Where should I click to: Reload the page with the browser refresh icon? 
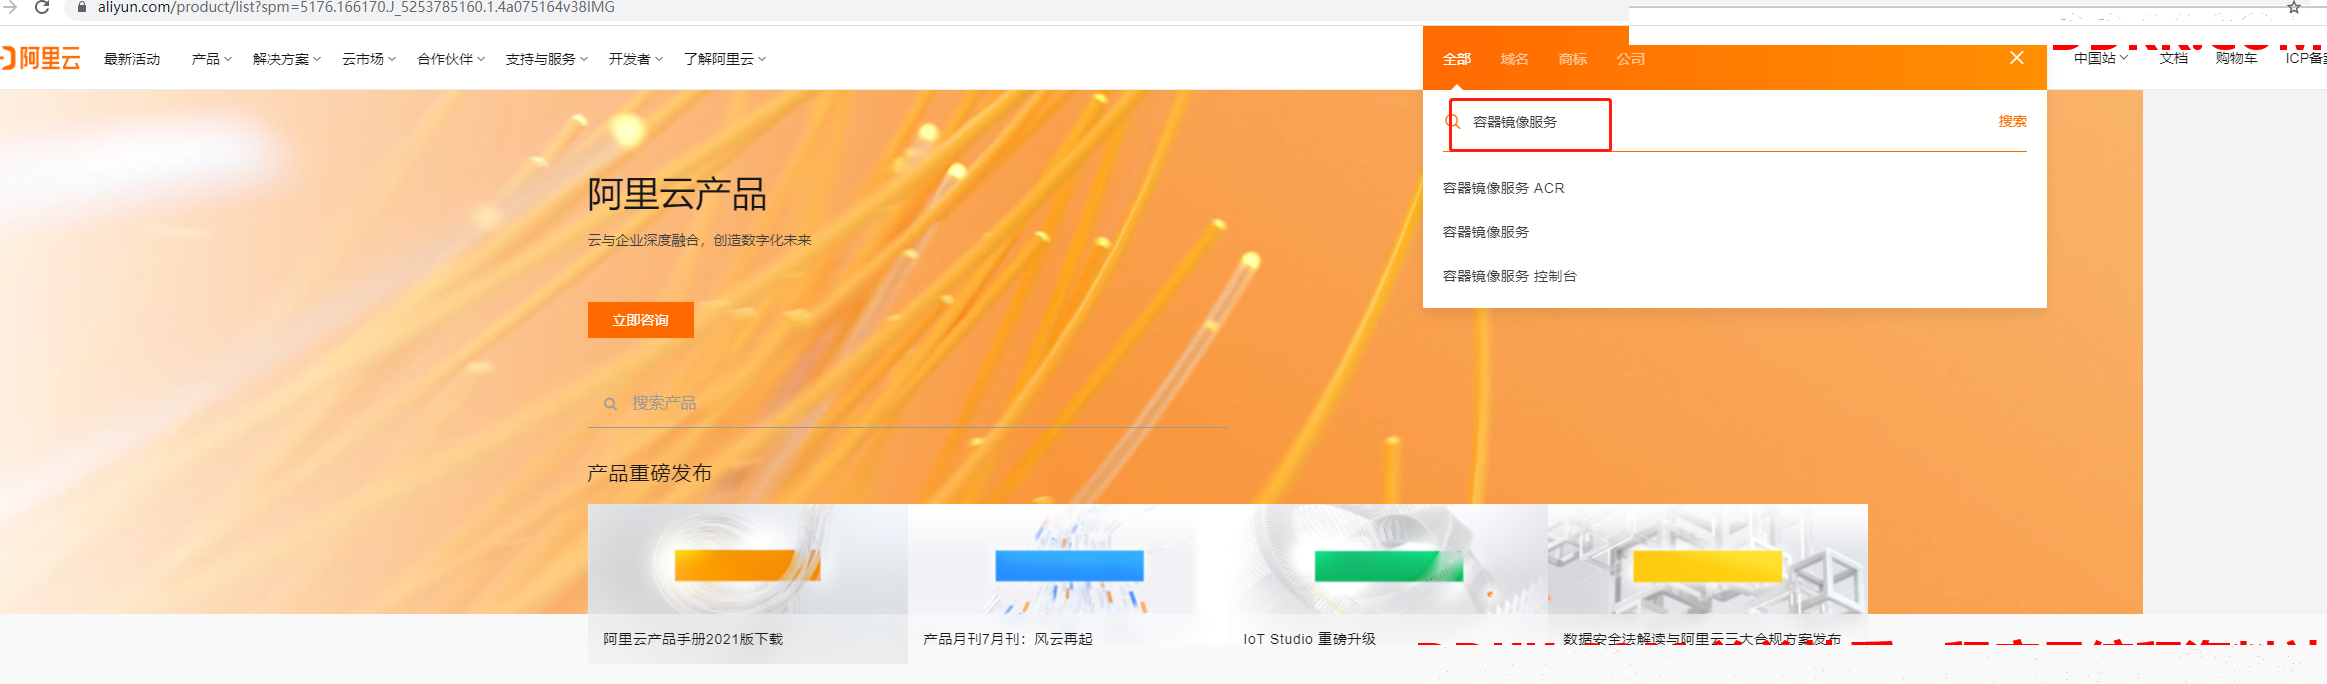pos(42,7)
